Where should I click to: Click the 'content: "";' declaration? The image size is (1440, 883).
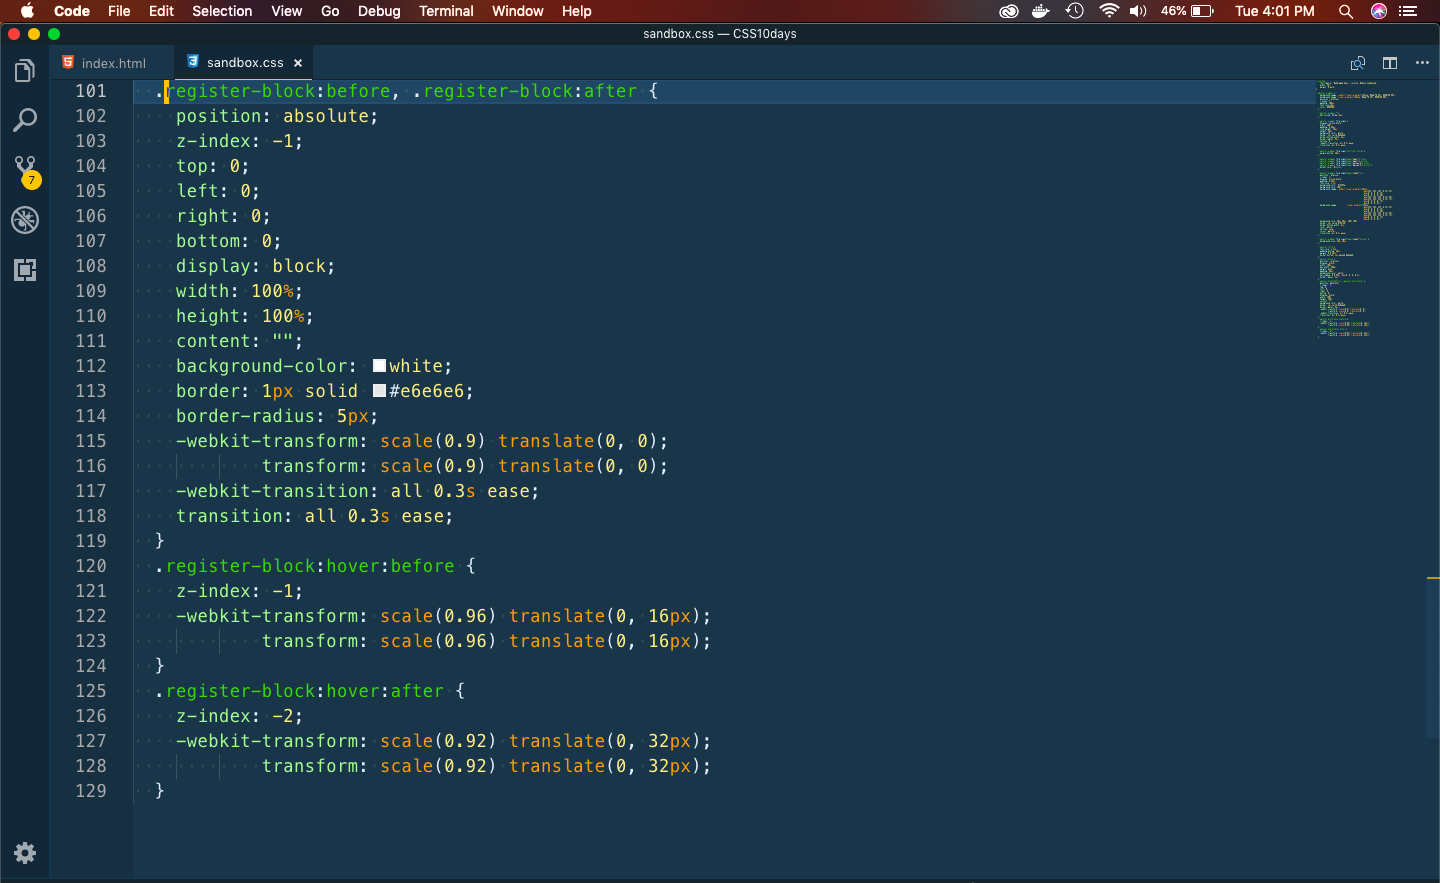coord(239,341)
